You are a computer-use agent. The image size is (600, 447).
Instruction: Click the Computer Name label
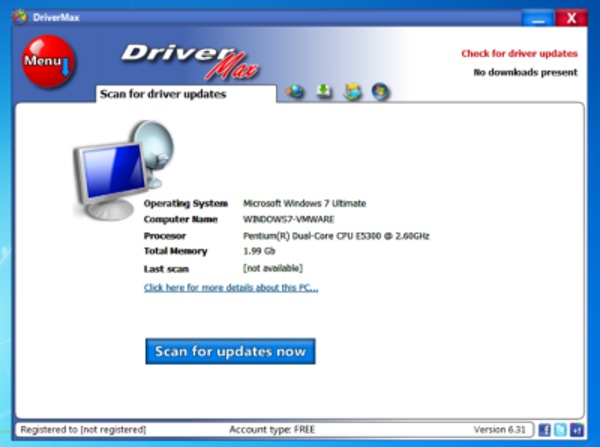181,219
